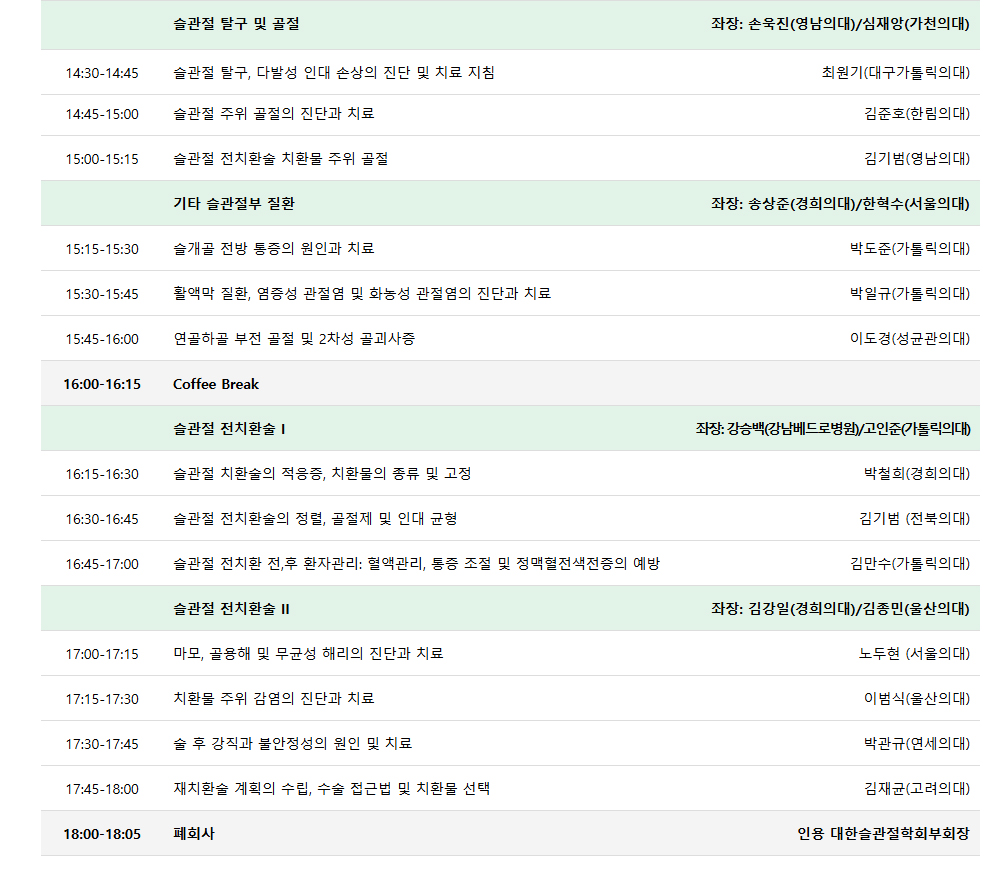Click the 기타 슬관절부 질환 session header

(234, 204)
